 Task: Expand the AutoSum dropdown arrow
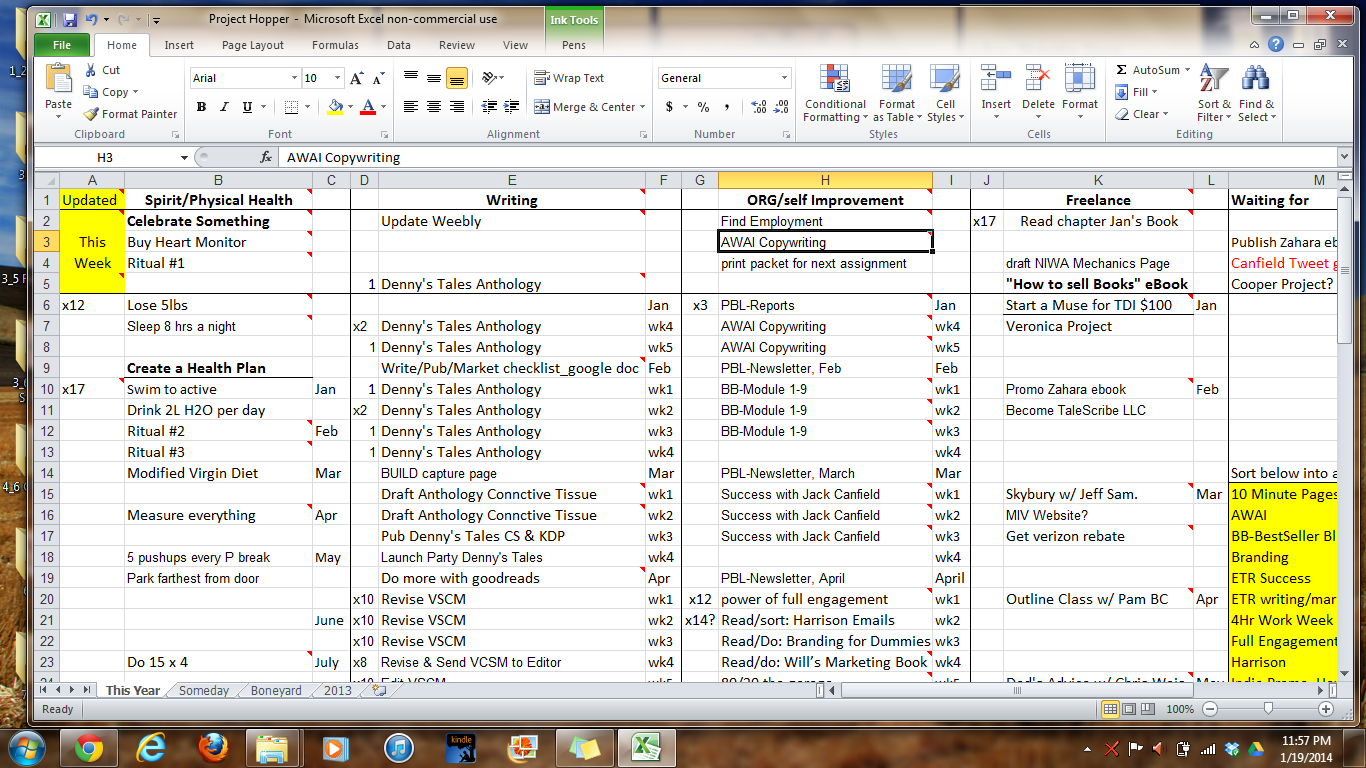pos(1187,70)
